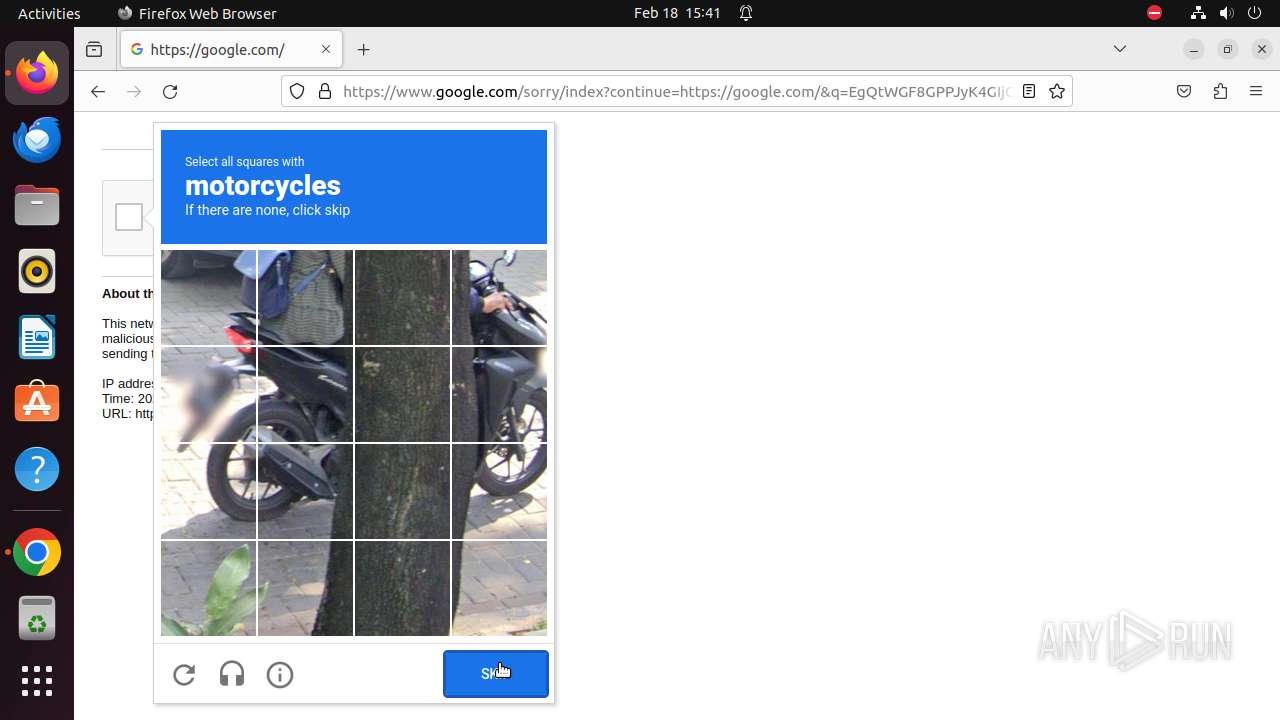Open the clock and calendar panel

(677, 13)
